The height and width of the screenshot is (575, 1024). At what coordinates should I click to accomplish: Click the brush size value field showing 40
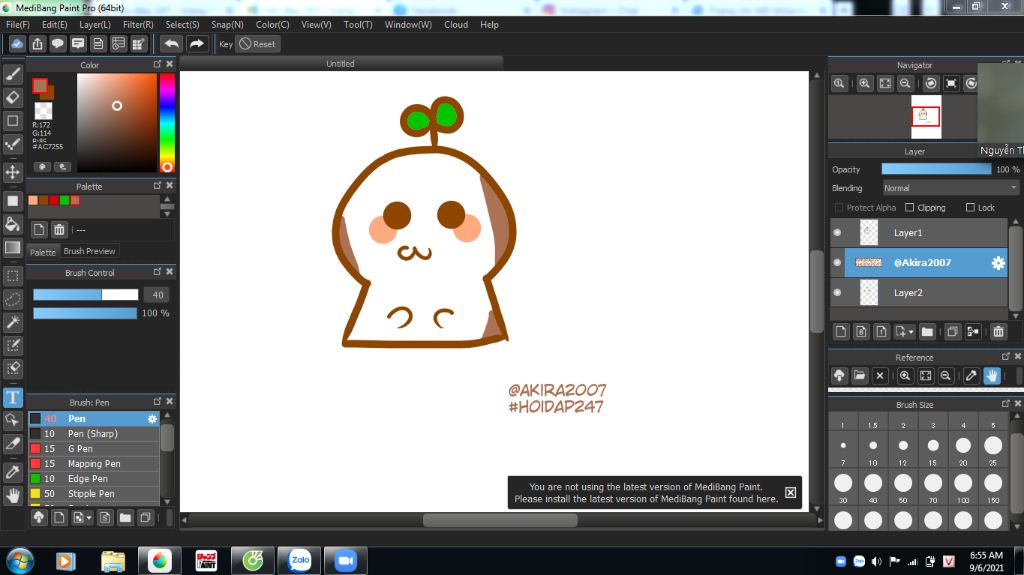click(157, 295)
